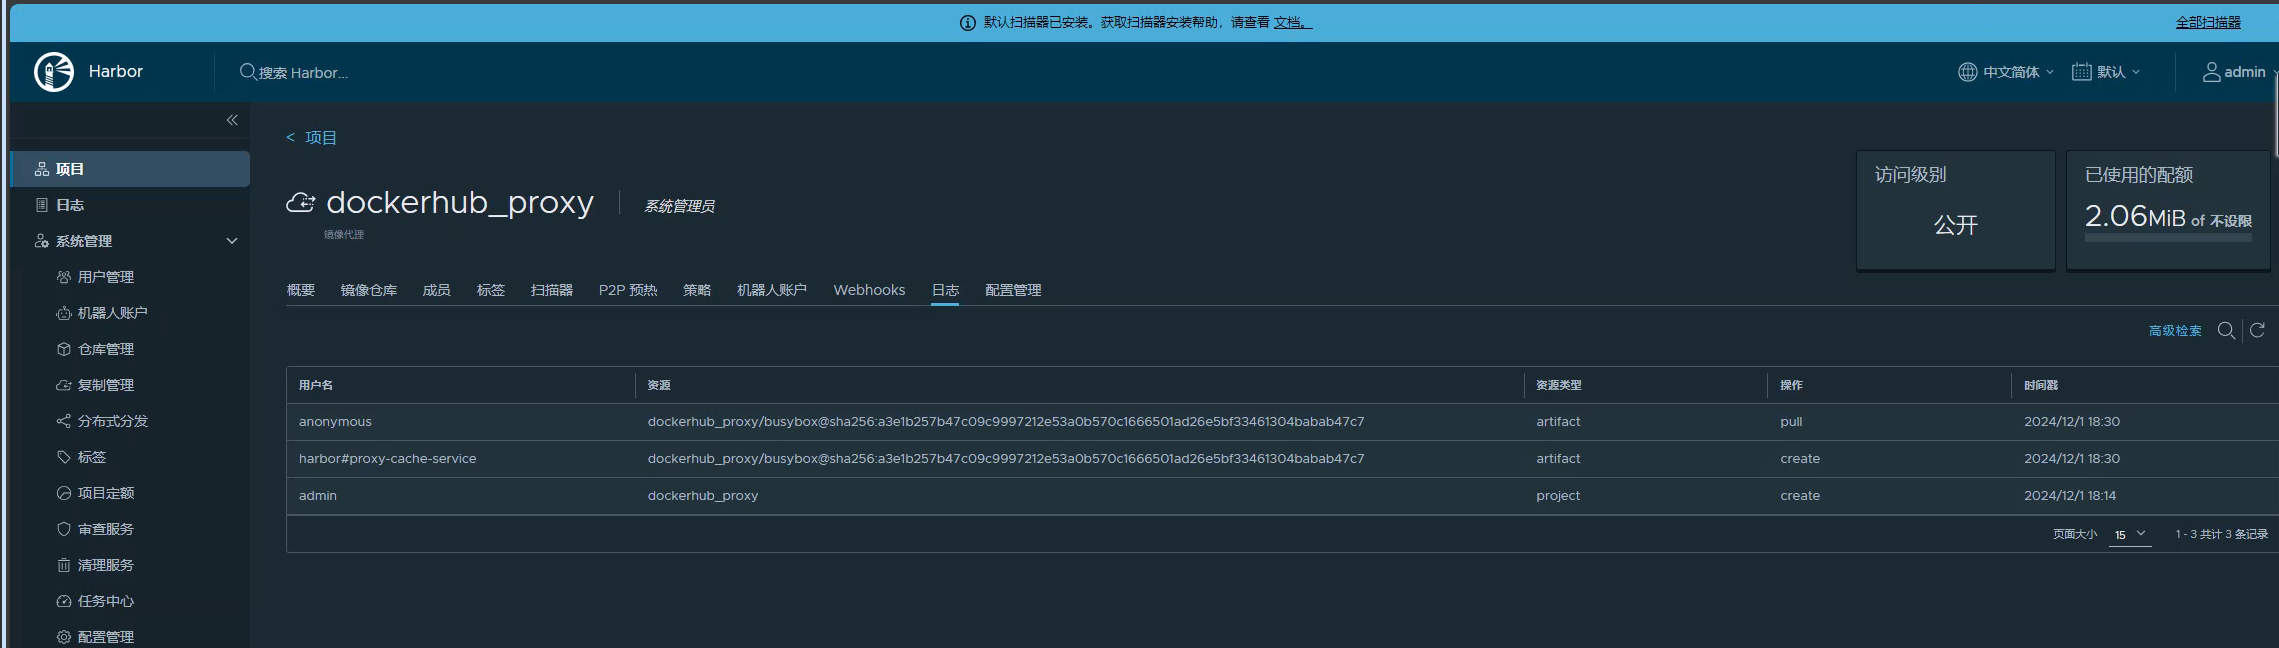The image size is (2279, 648).
Task: Switch to the 扫描器 tab
Action: [x=552, y=290]
